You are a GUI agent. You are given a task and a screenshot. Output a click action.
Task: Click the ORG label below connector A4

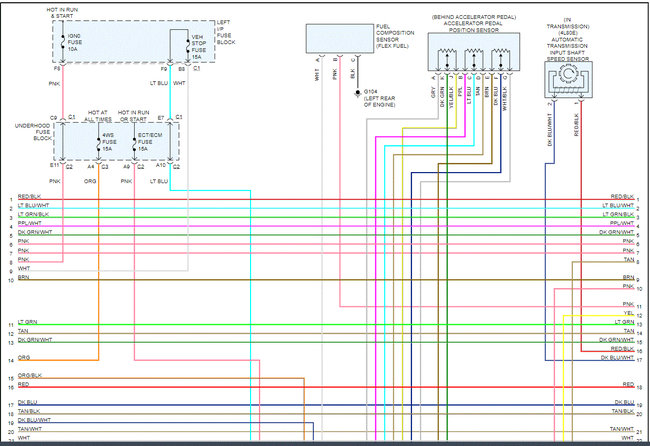pyautogui.click(x=90, y=181)
